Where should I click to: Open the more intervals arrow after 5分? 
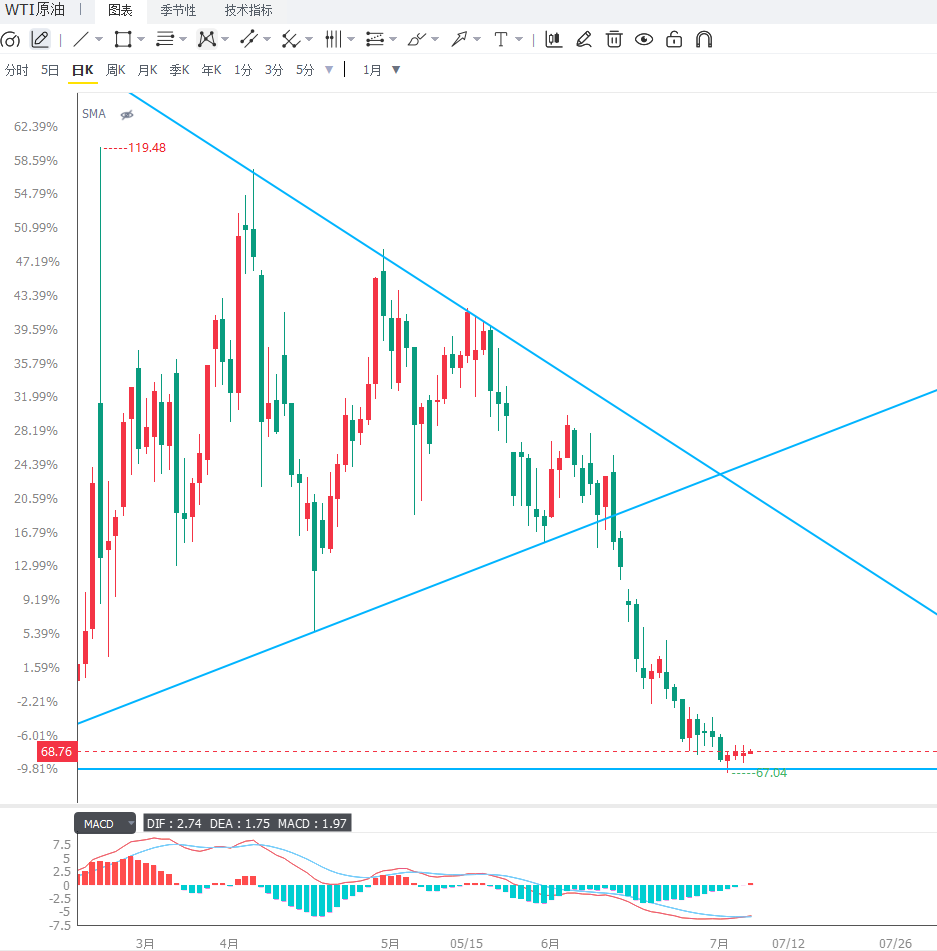click(329, 70)
